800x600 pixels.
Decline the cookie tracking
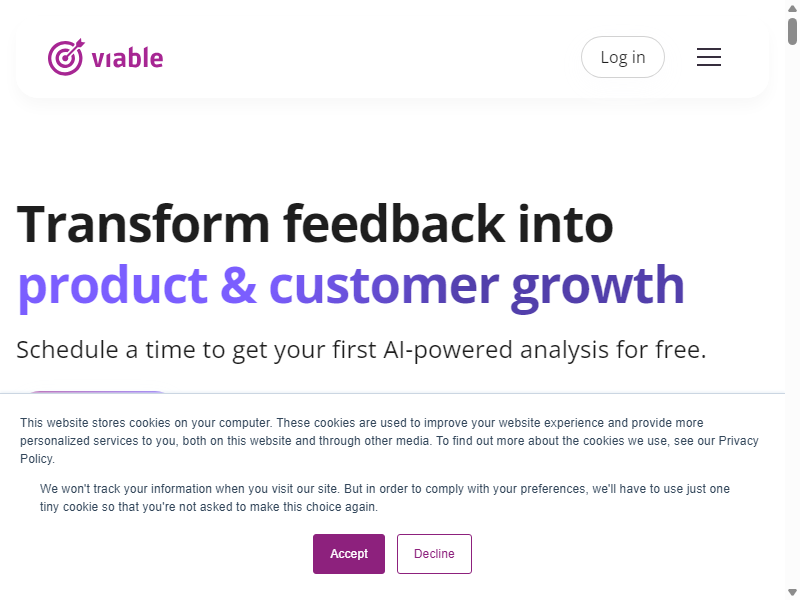(434, 554)
